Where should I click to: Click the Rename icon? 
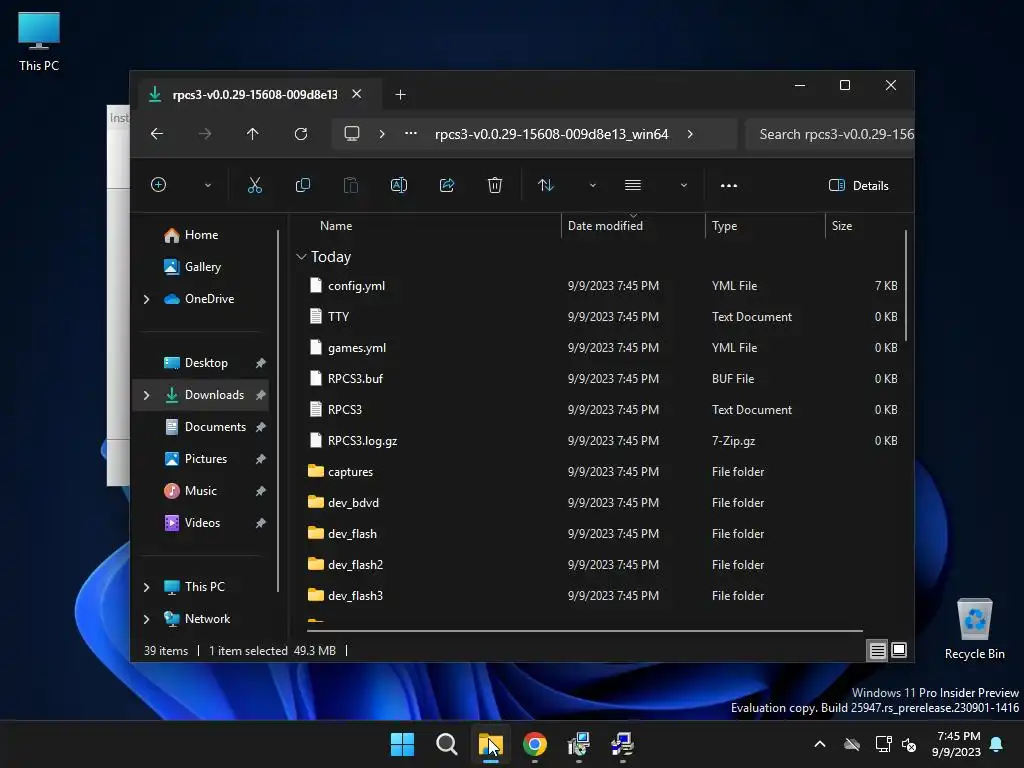(399, 185)
